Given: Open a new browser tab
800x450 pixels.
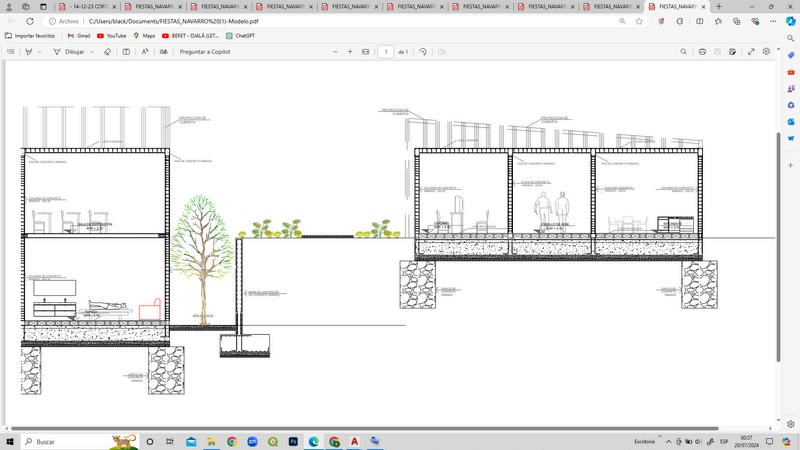Looking at the screenshot, I should coord(718,7).
